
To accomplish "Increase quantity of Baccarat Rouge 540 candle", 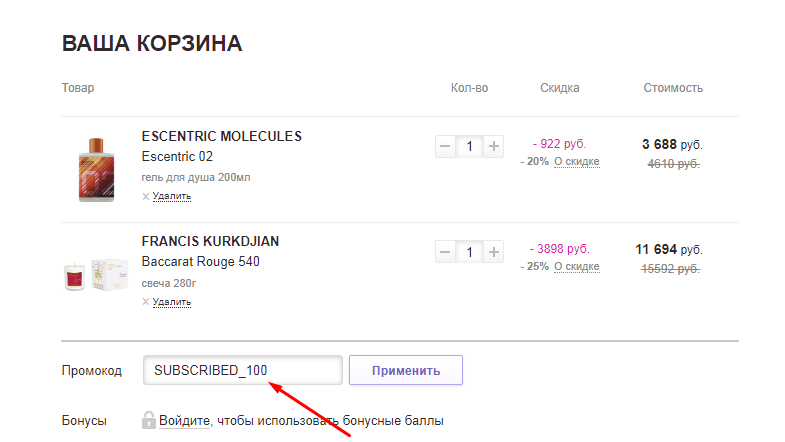I will (494, 252).
